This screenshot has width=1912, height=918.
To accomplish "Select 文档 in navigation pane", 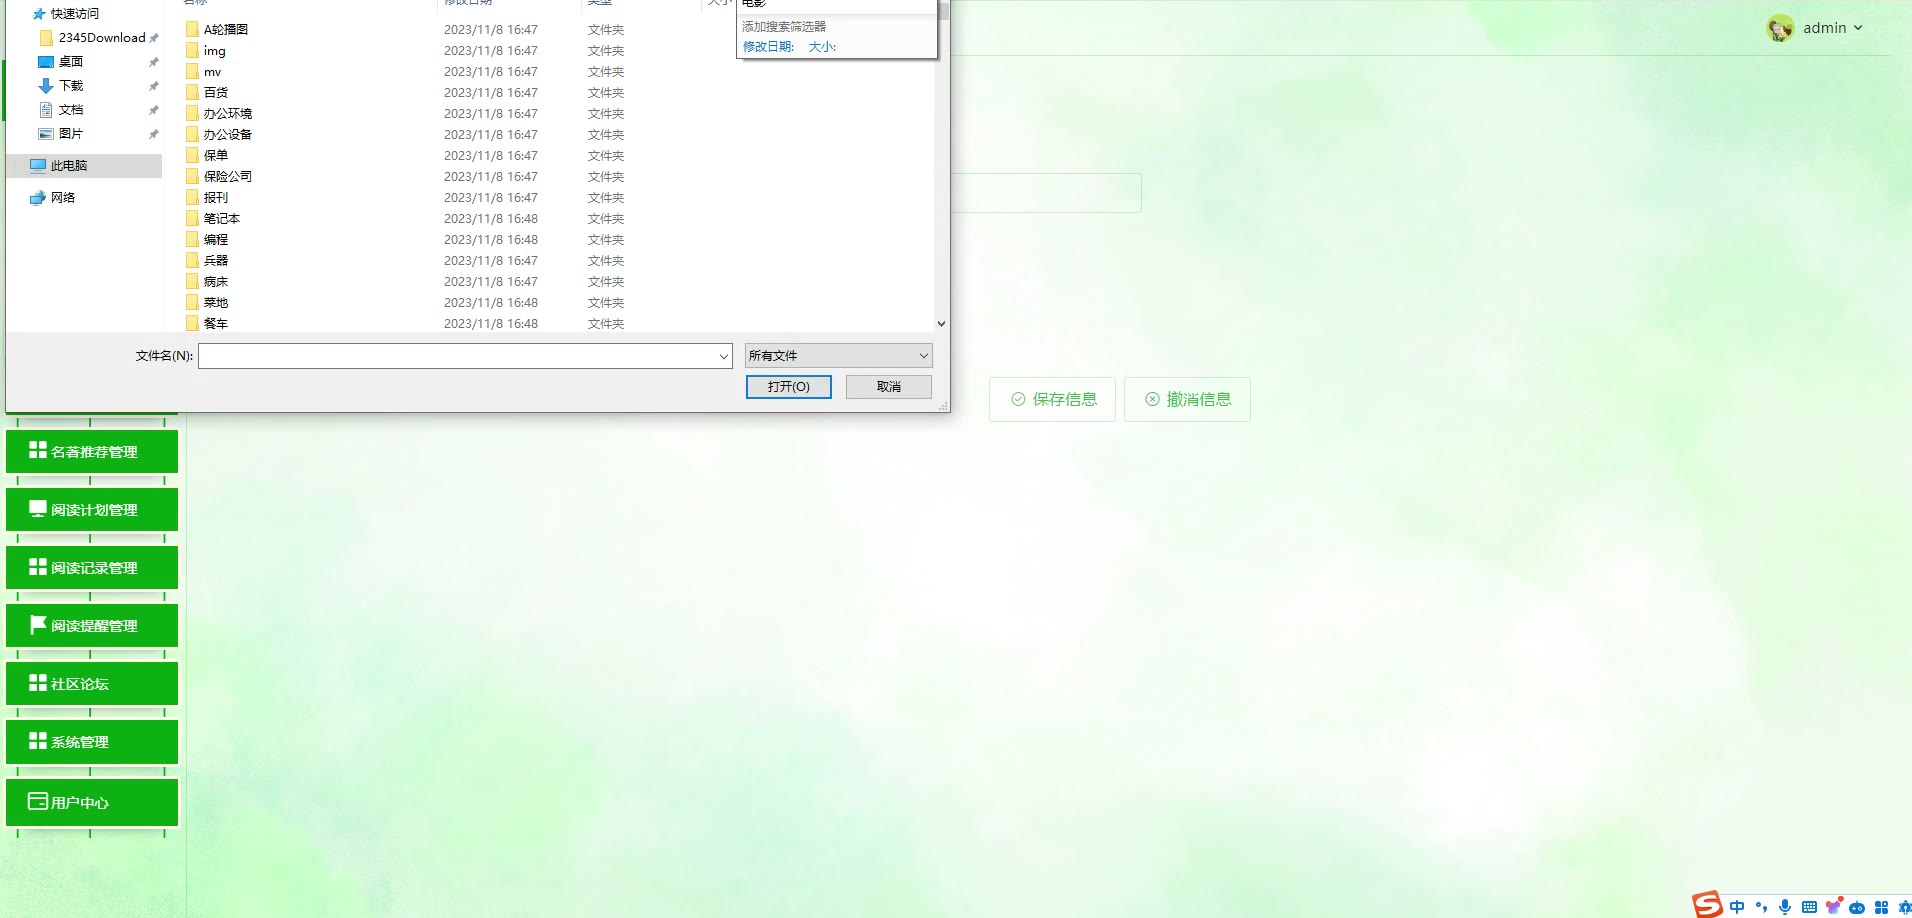I will (x=71, y=109).
